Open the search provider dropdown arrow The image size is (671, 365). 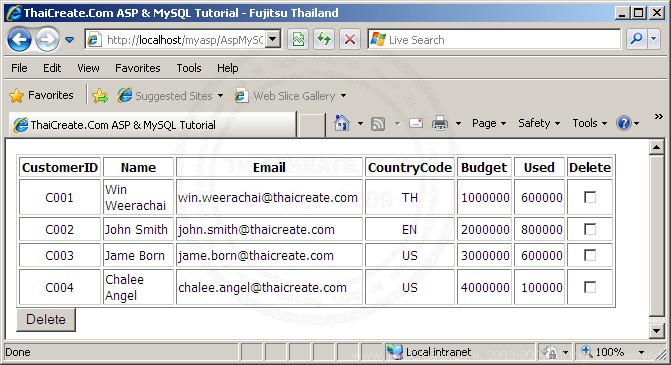[x=653, y=39]
